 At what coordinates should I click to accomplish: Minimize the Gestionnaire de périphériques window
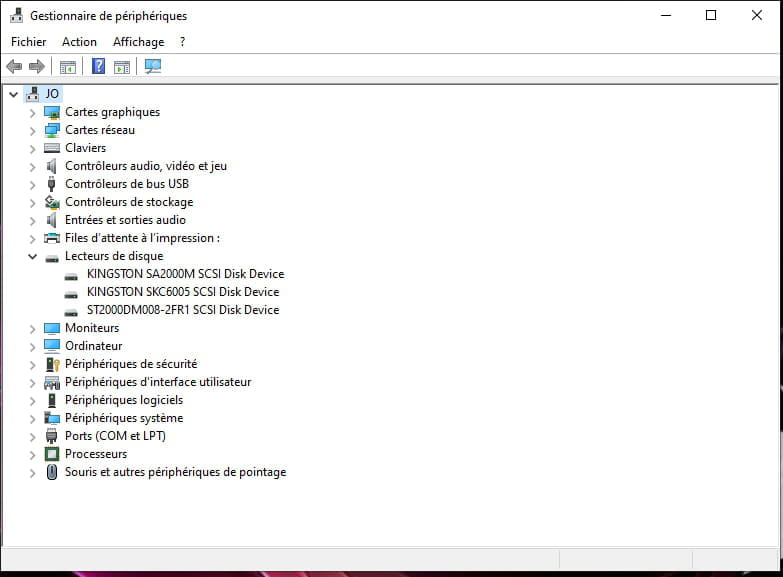coord(666,15)
